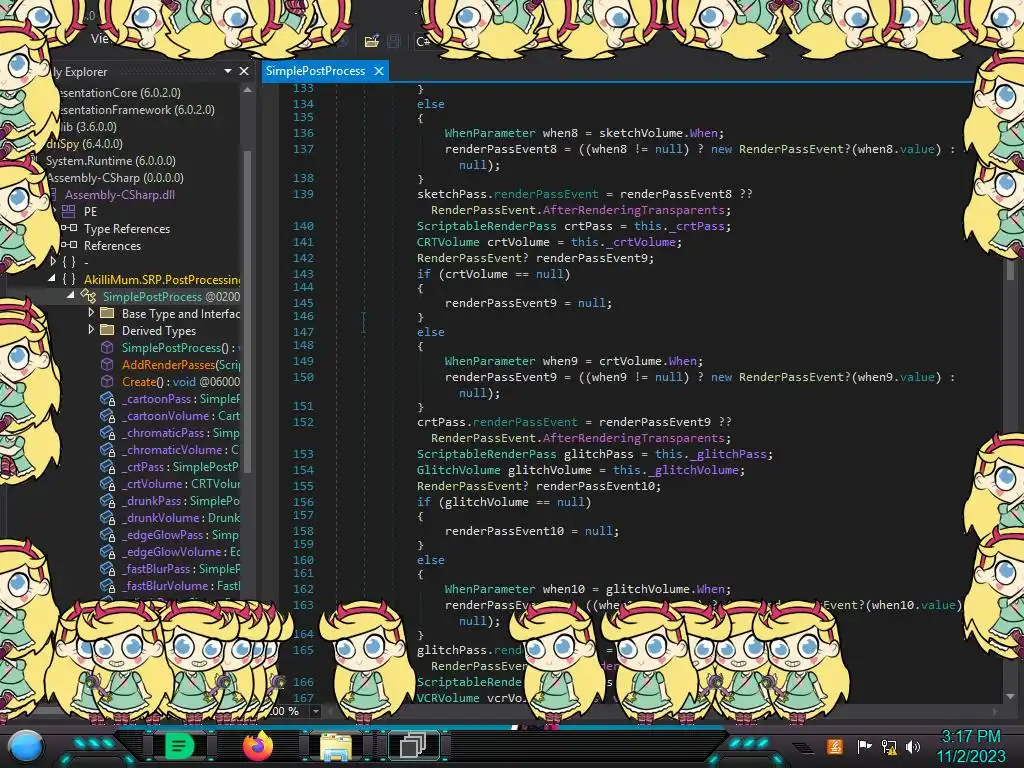1024x768 pixels.
Task: Click the AkilliMum.SRP.PostProcessing namespace braces icon
Action: (69, 279)
